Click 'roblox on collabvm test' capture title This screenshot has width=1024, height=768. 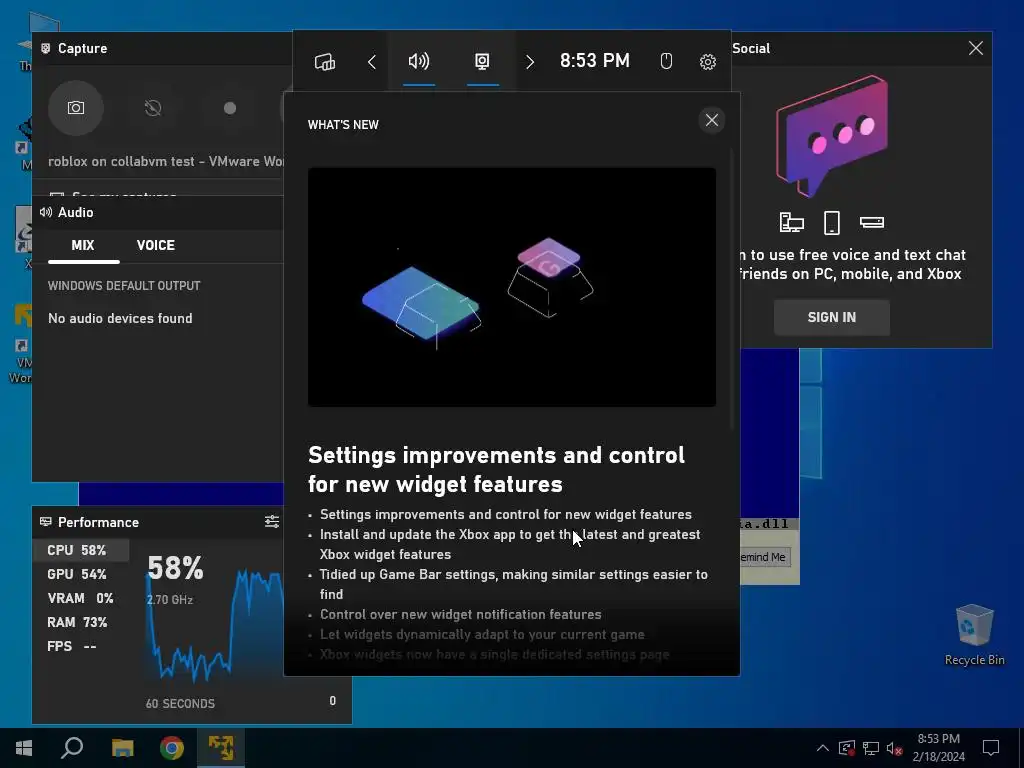(x=165, y=161)
